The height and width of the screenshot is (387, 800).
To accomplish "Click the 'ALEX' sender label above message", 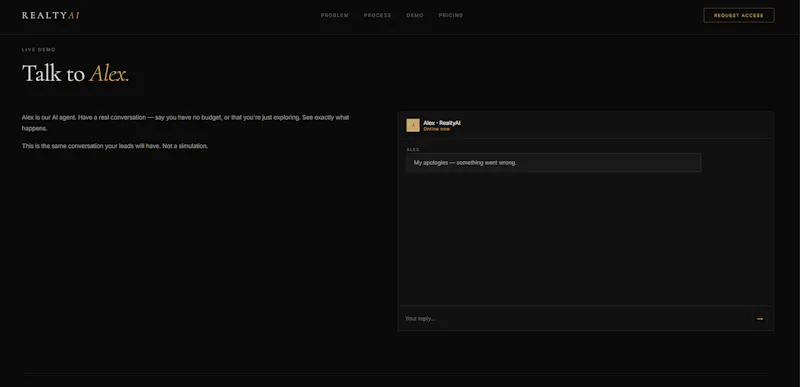I will click(x=413, y=149).
